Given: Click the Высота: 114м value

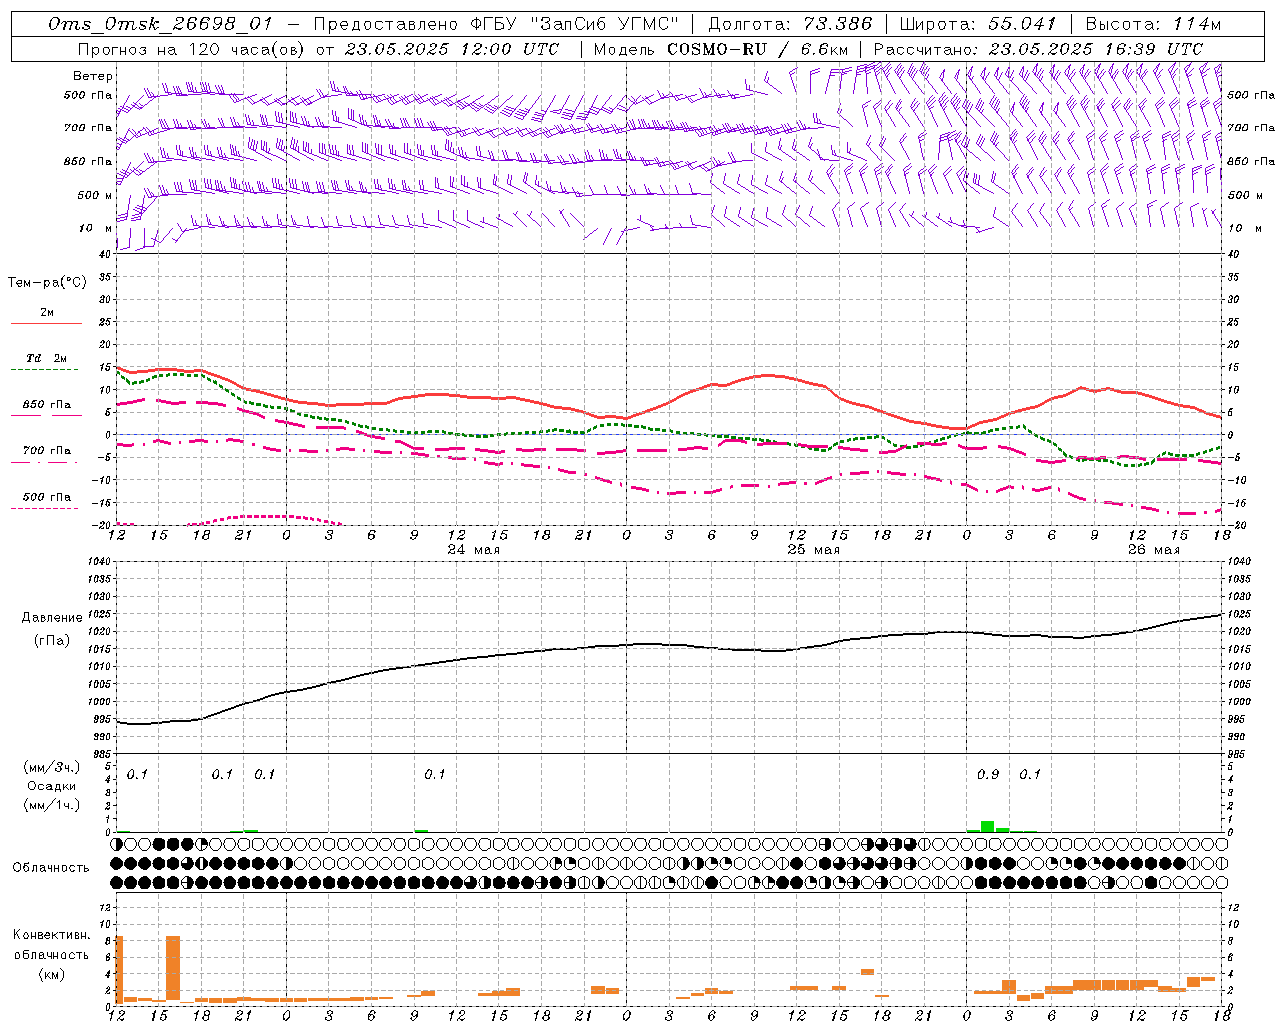Looking at the screenshot, I should pyautogui.click(x=1153, y=24).
